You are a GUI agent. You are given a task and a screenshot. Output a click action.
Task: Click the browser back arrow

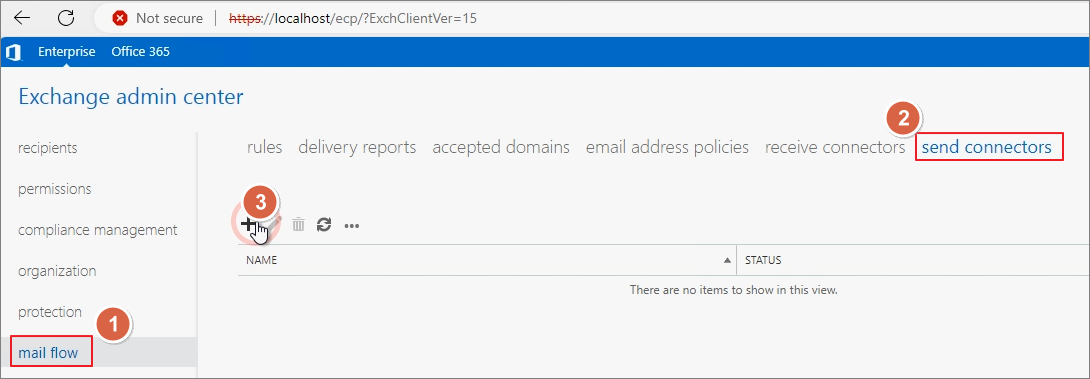point(22,19)
